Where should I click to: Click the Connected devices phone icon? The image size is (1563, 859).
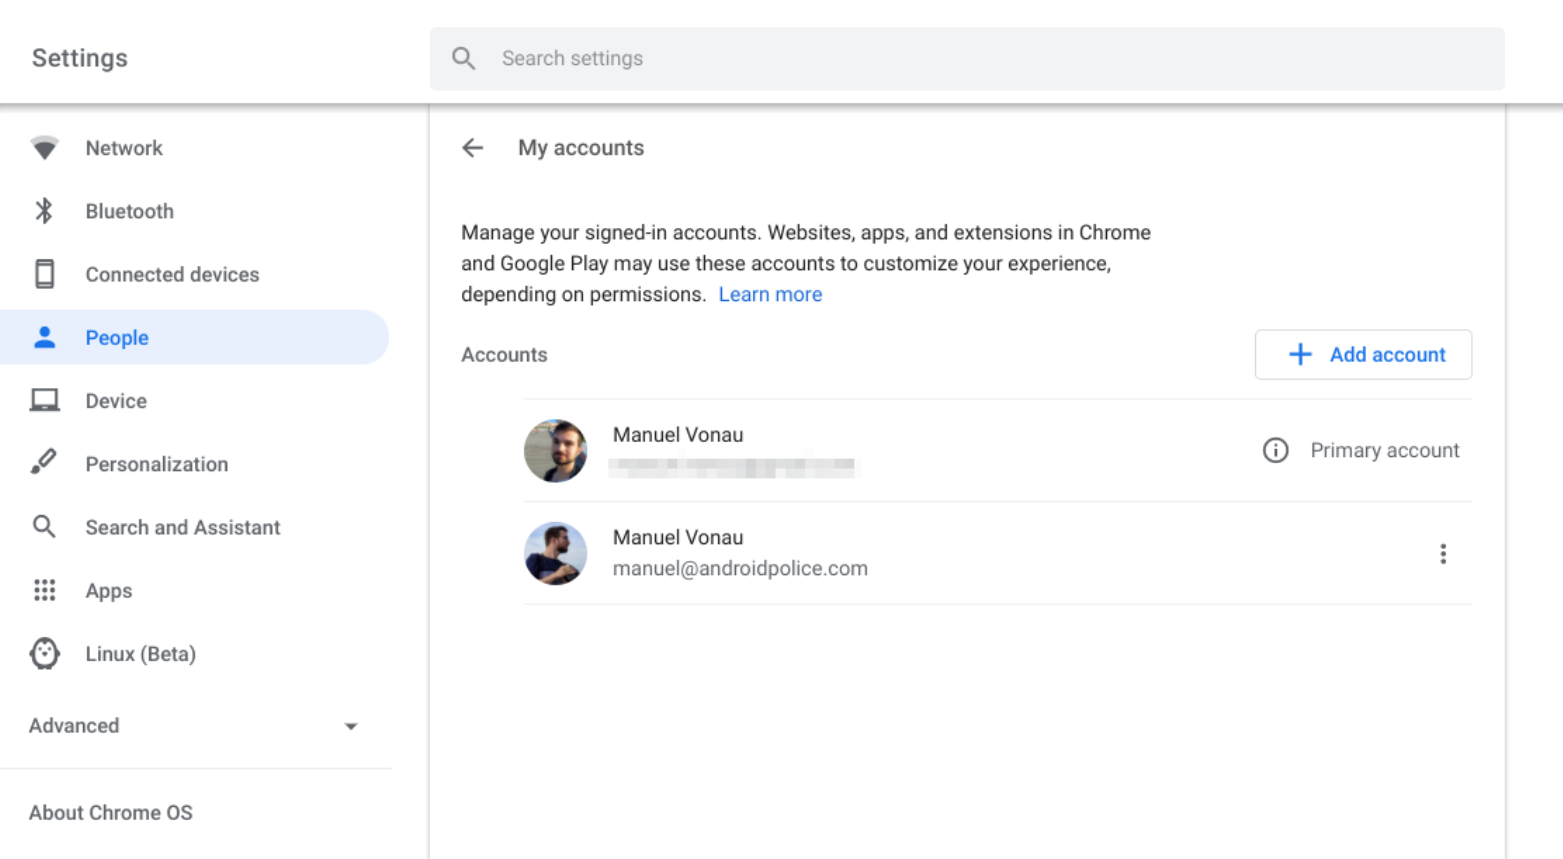pyautogui.click(x=44, y=274)
